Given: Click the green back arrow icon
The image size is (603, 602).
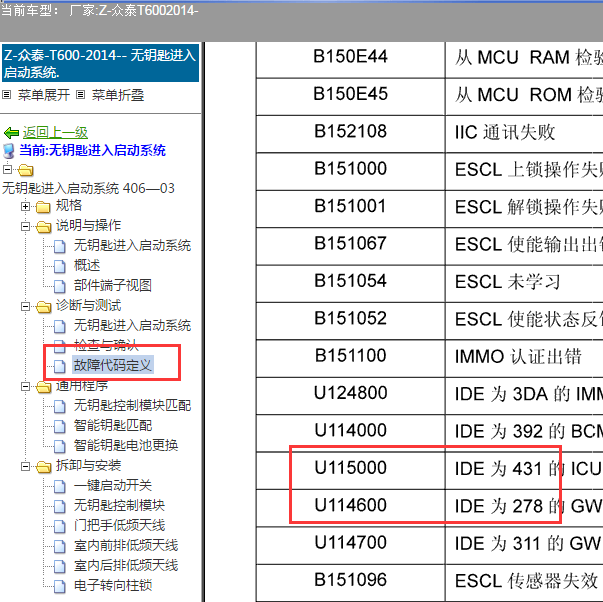Looking at the screenshot, I should pyautogui.click(x=11, y=133).
